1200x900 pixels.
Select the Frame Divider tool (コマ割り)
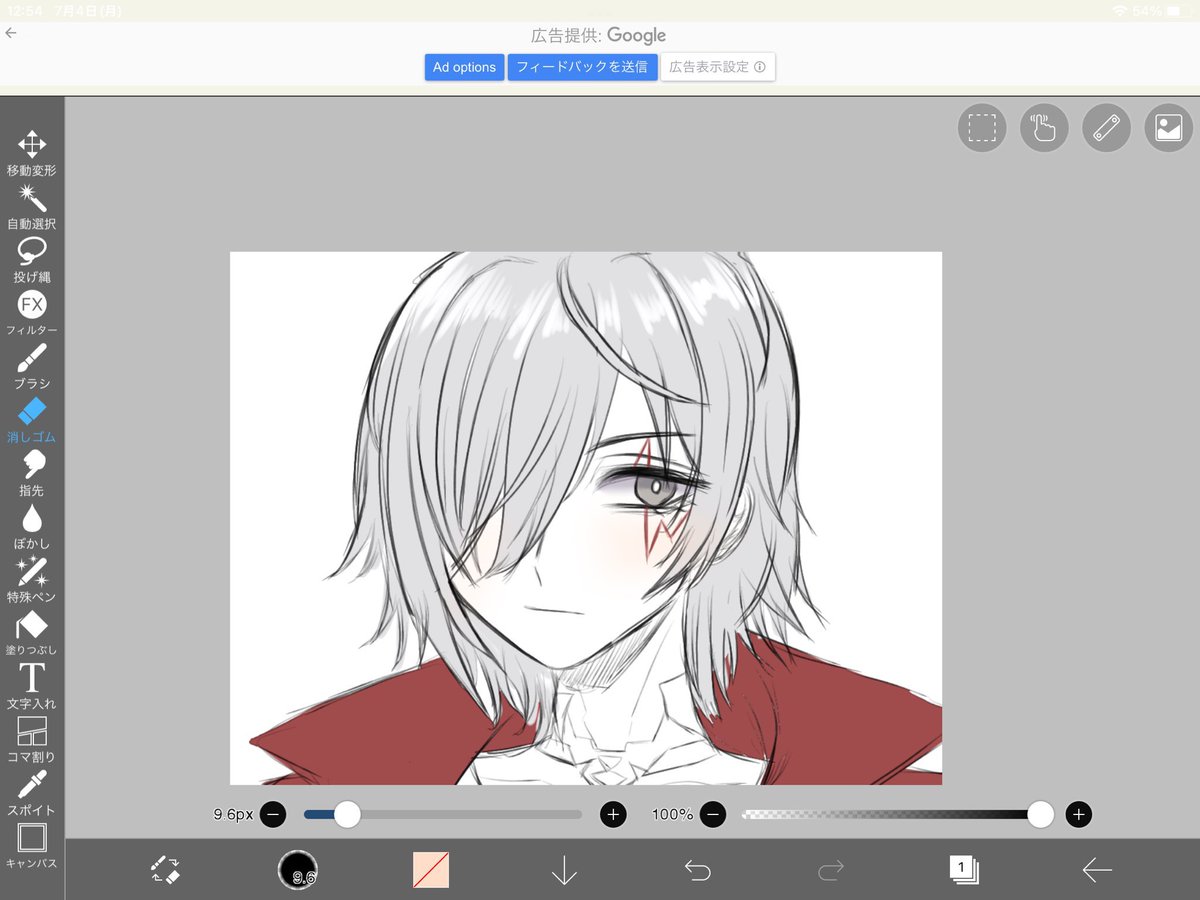pyautogui.click(x=32, y=740)
